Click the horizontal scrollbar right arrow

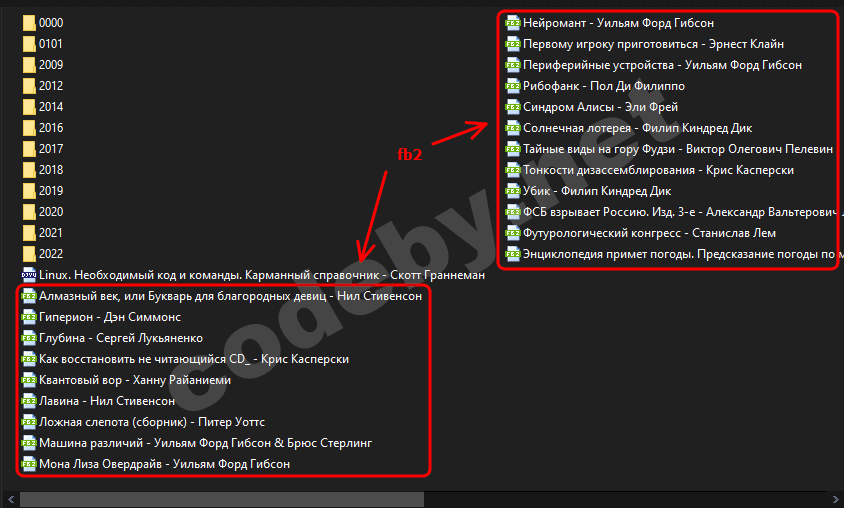(x=835, y=499)
